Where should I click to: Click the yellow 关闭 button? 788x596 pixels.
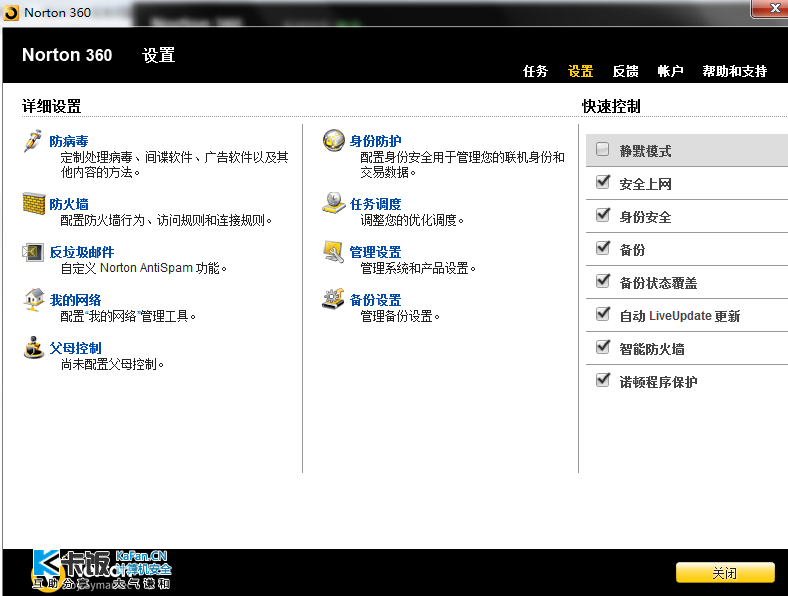point(725,573)
